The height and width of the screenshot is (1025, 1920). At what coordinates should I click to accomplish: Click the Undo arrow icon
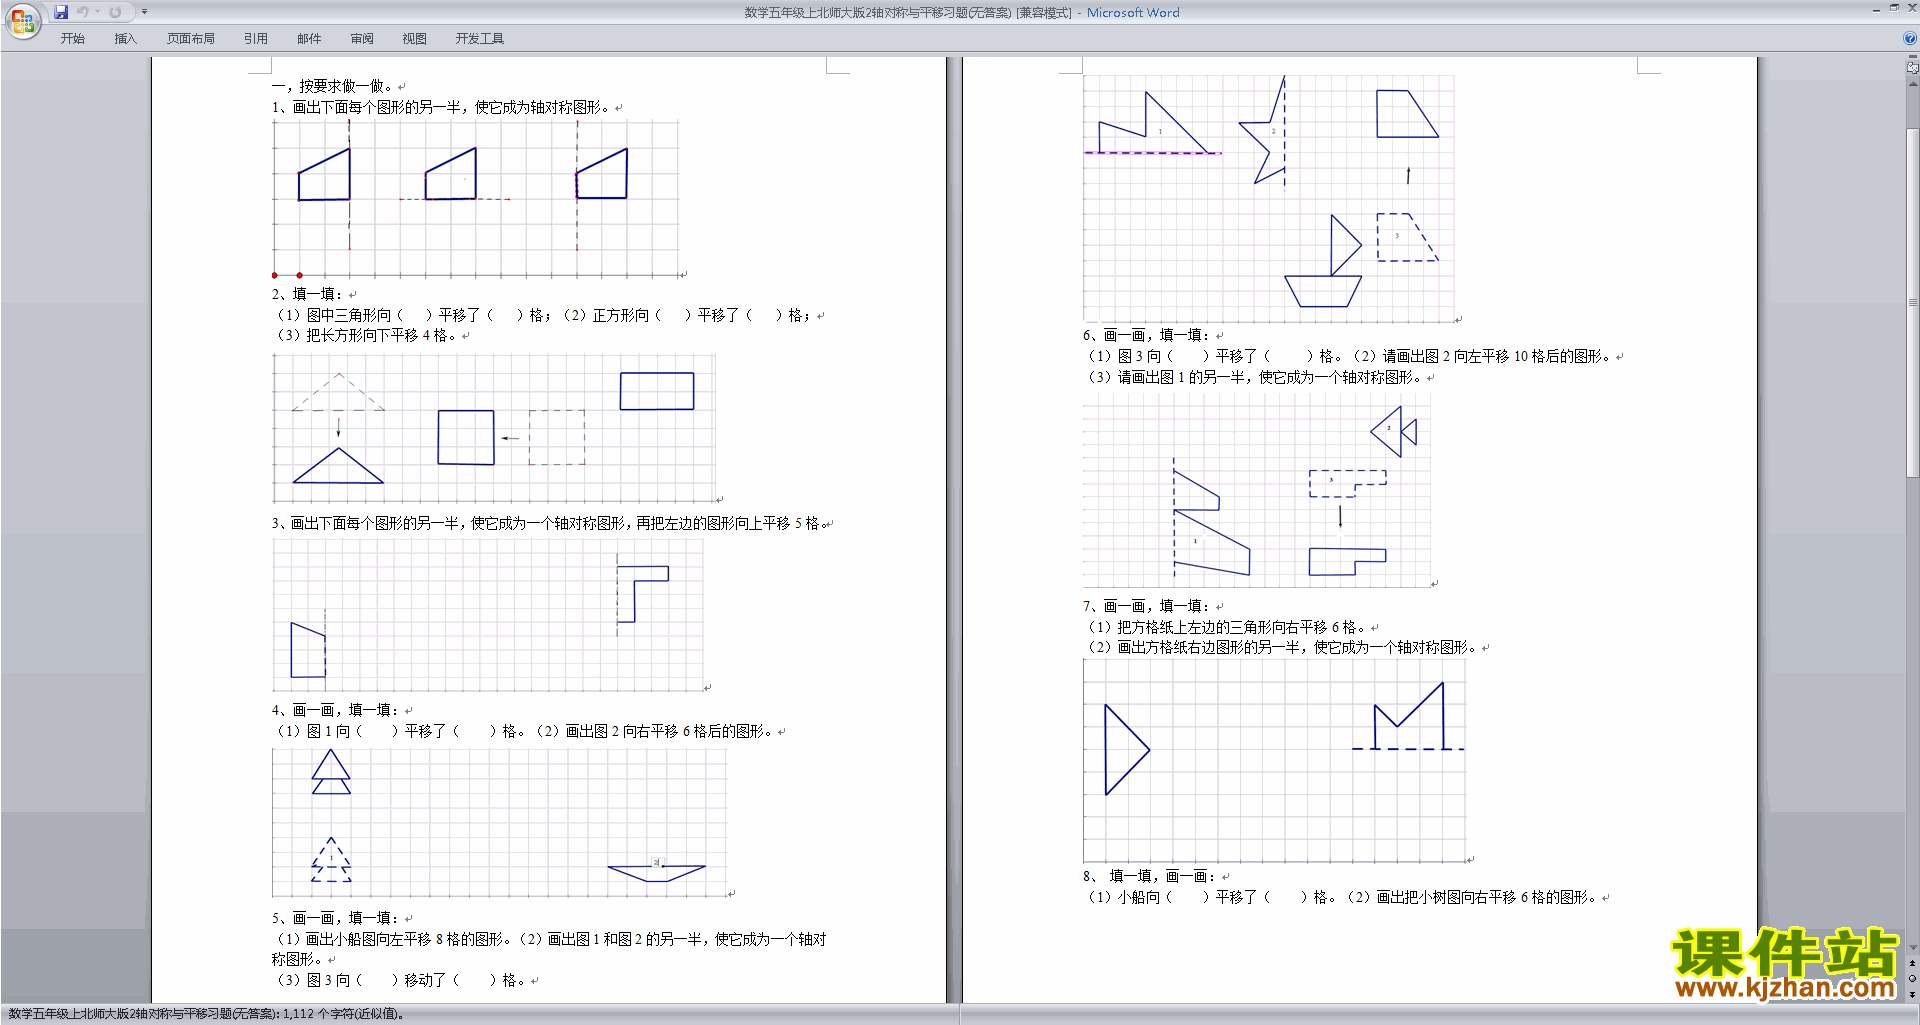tap(83, 12)
